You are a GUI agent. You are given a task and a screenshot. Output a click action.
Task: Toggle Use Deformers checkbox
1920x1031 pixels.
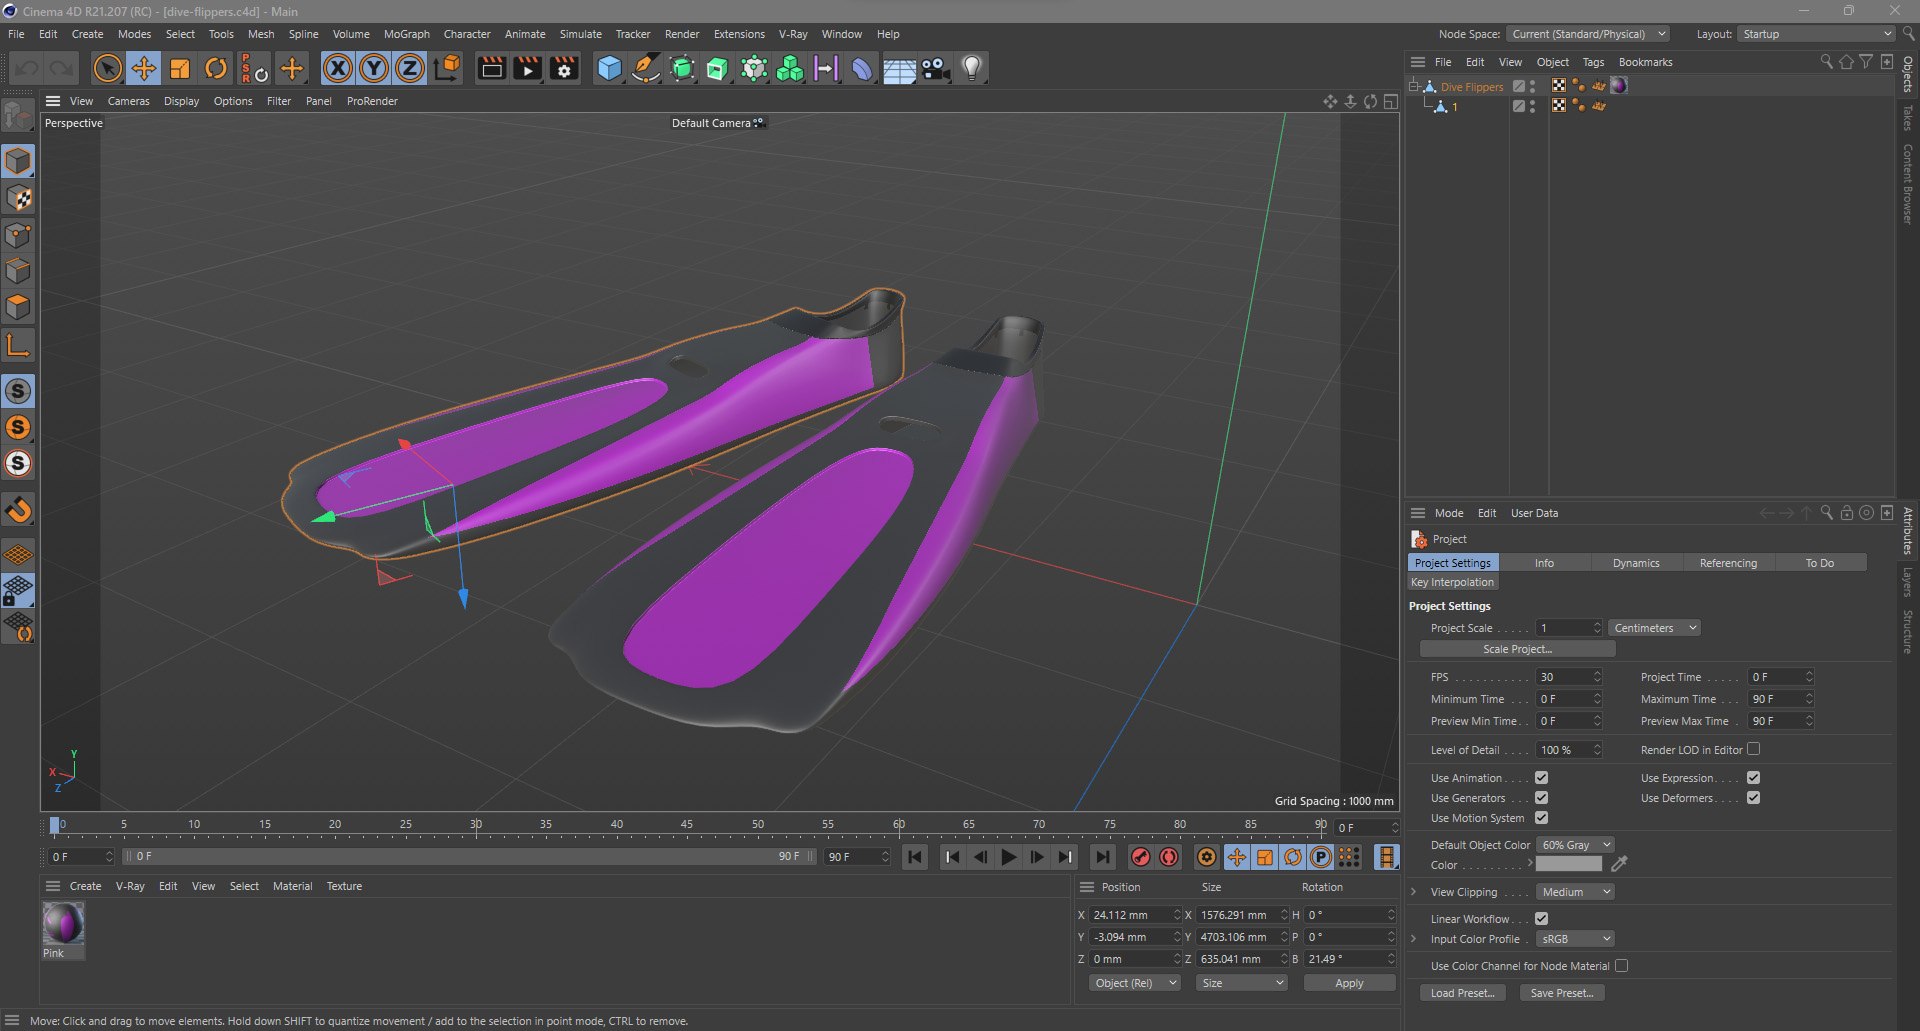coord(1753,798)
